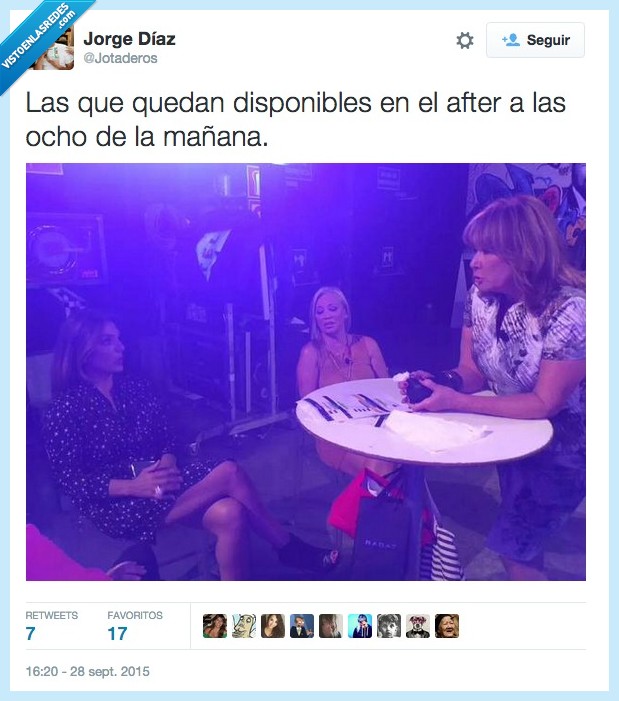Click the blue-toned sixth avatar

[360, 625]
